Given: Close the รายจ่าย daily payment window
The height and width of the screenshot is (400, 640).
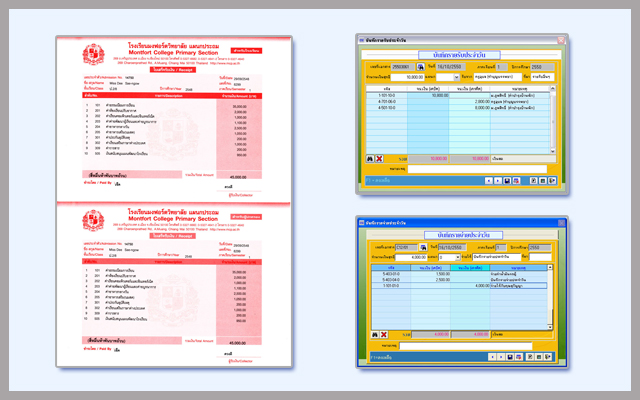Looking at the screenshot, I should [x=561, y=222].
